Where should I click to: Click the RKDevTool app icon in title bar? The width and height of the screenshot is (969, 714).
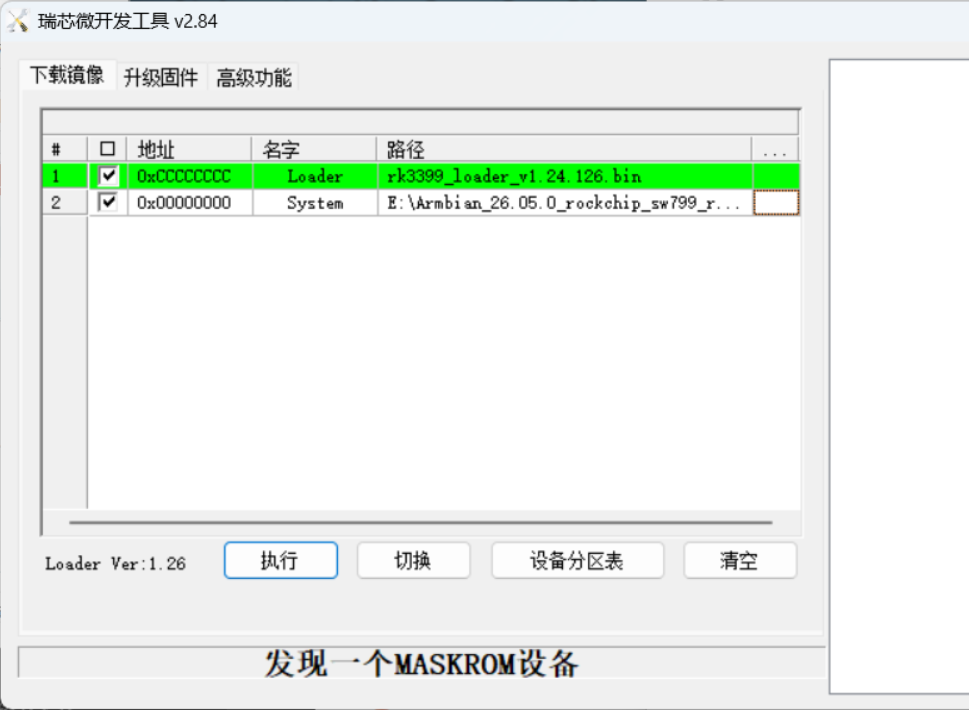[18, 21]
